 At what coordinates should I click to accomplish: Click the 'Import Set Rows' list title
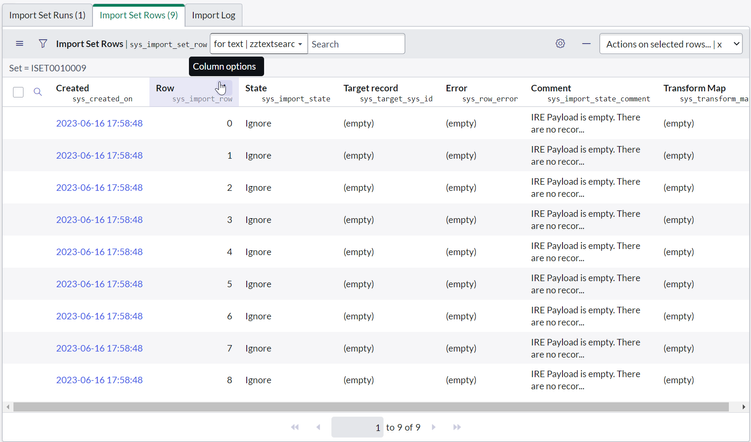point(90,44)
